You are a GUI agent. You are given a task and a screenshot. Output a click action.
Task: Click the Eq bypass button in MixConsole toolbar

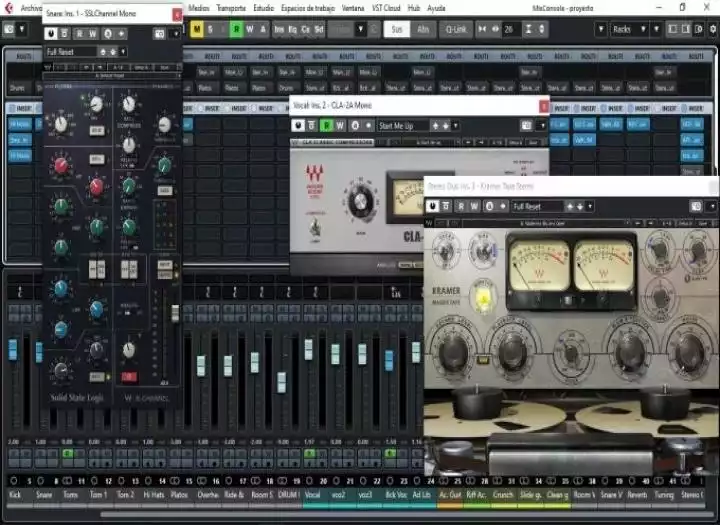click(x=292, y=29)
